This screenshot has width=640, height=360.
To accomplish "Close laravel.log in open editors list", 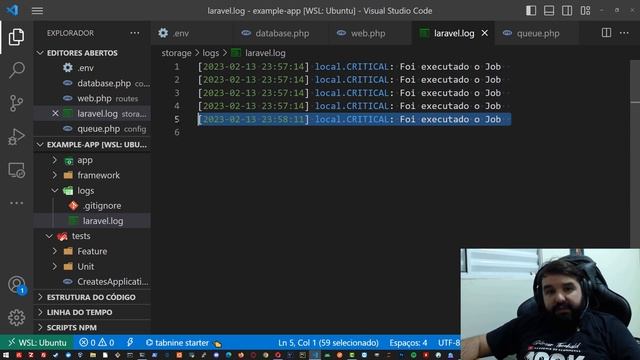I will pos(55,113).
